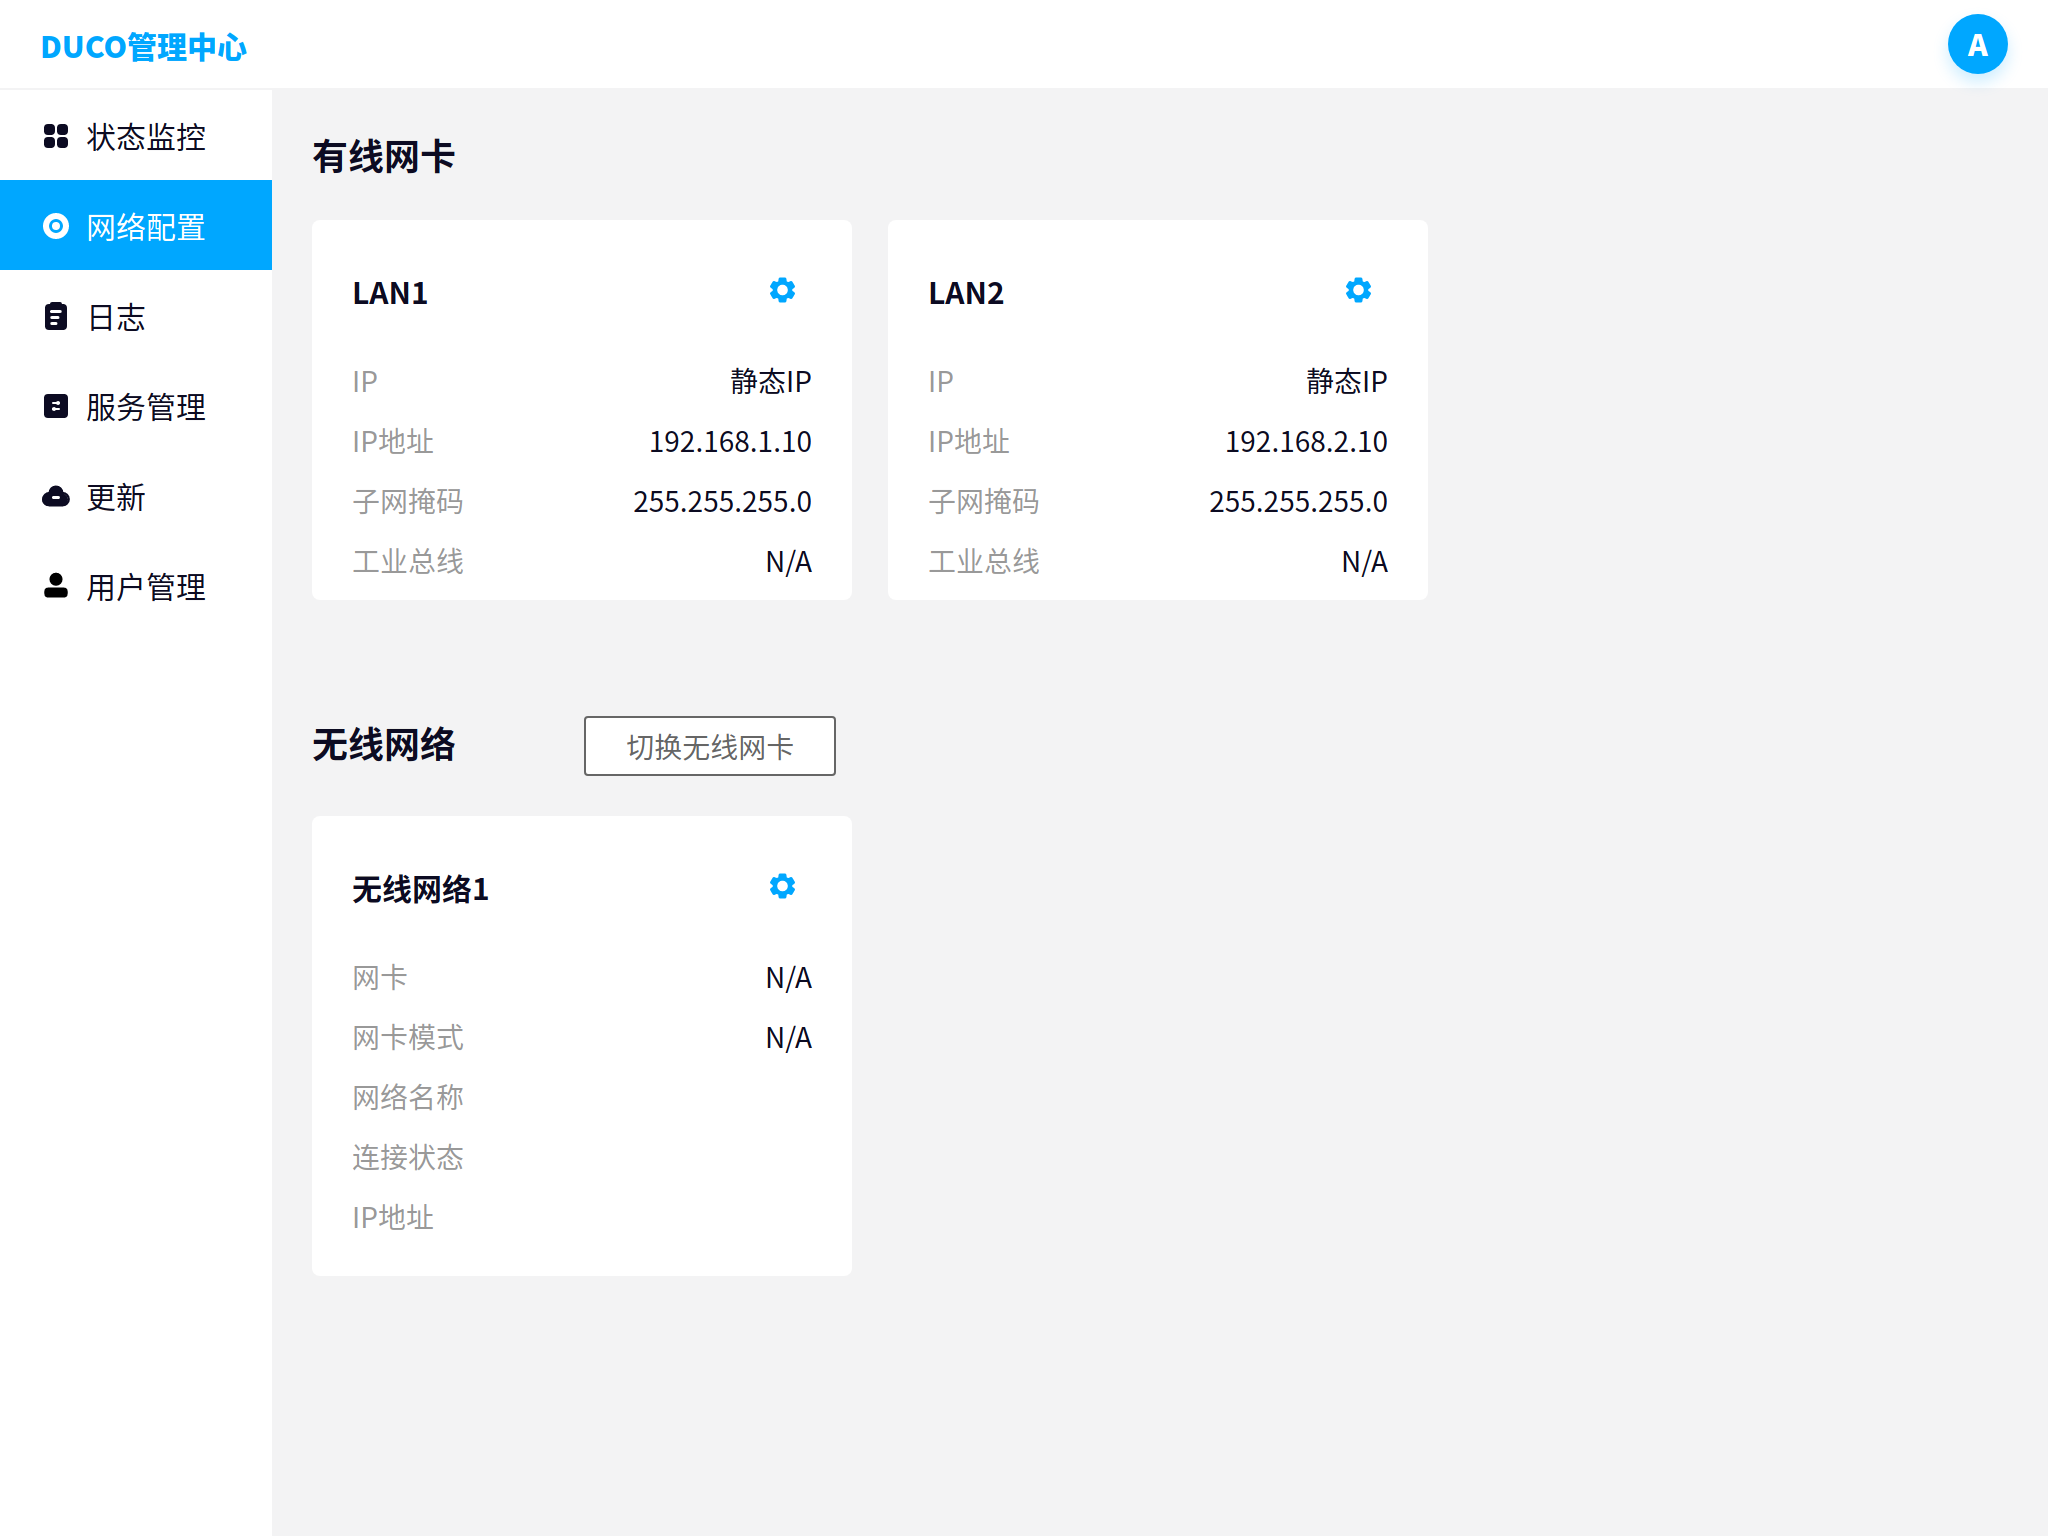Viewport: 2048px width, 1536px height.
Task: Navigate to 用户管理 section
Action: pyautogui.click(x=146, y=587)
